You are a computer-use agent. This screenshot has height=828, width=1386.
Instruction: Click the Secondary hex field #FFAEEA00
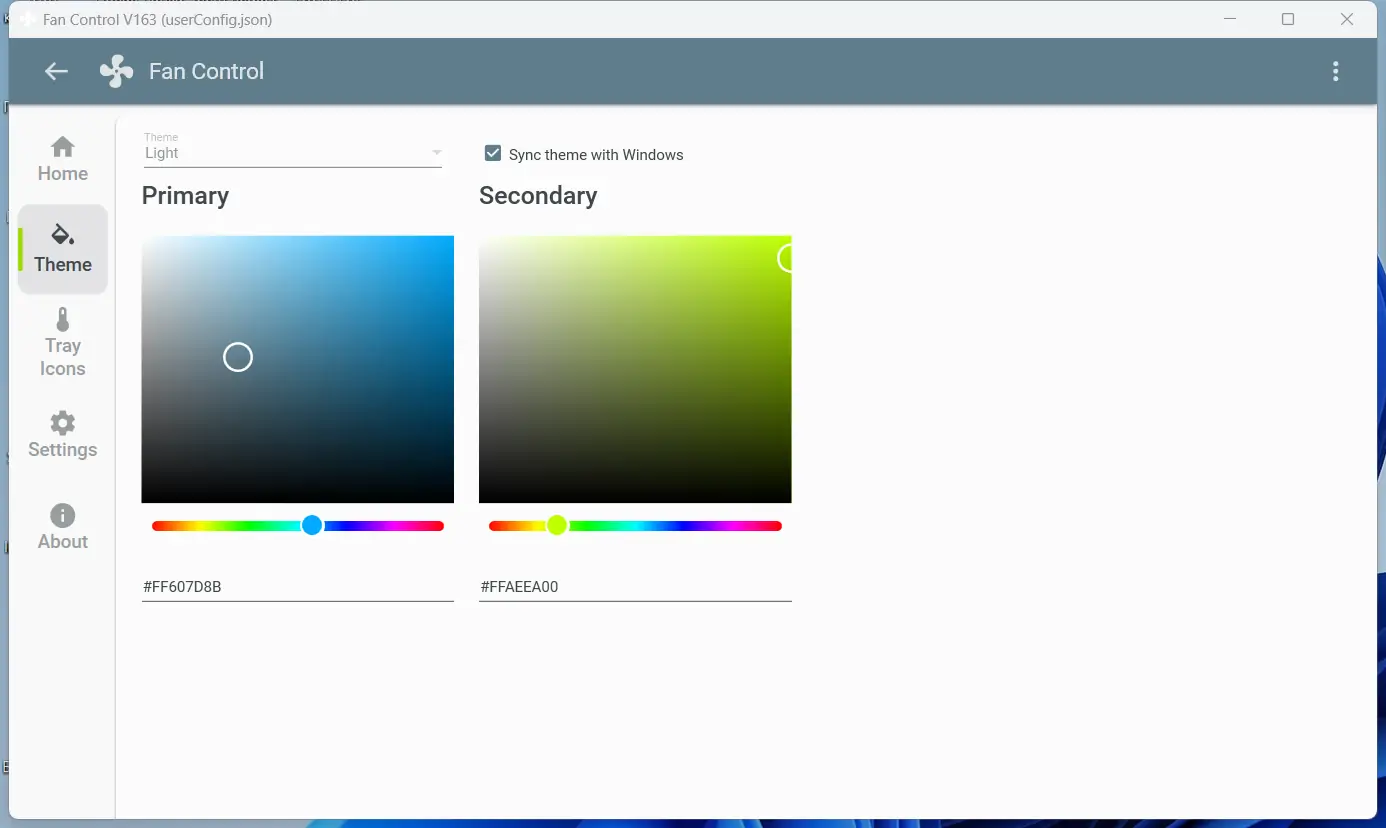[x=635, y=587]
